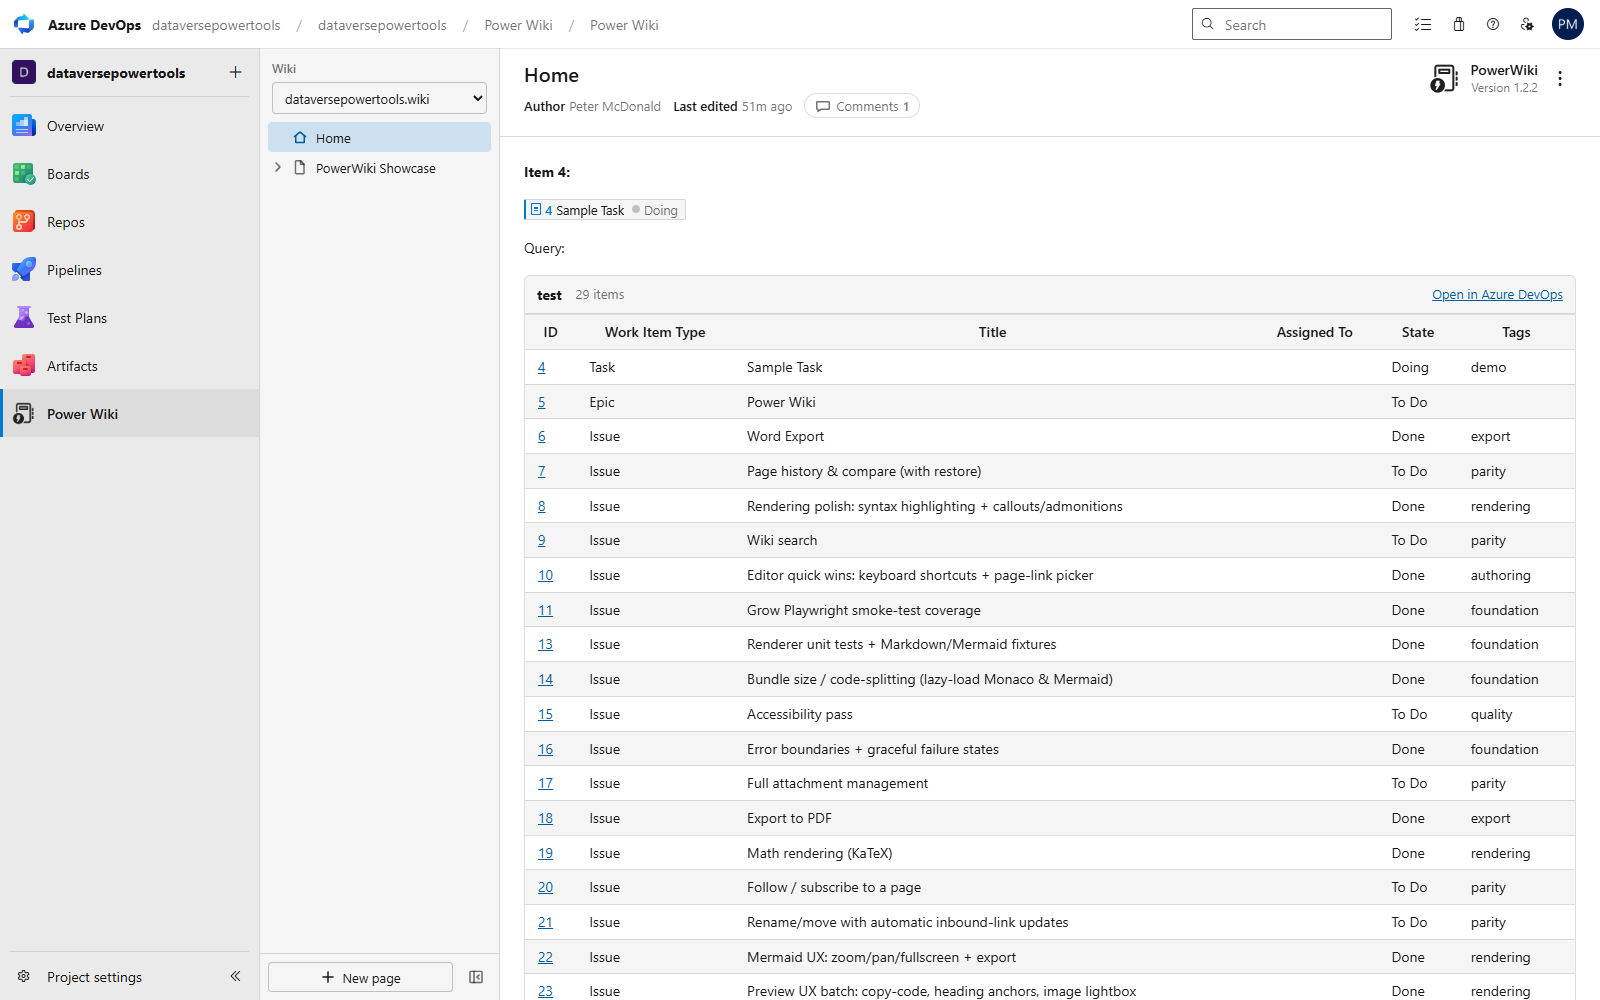Click the State column header

point(1418,332)
